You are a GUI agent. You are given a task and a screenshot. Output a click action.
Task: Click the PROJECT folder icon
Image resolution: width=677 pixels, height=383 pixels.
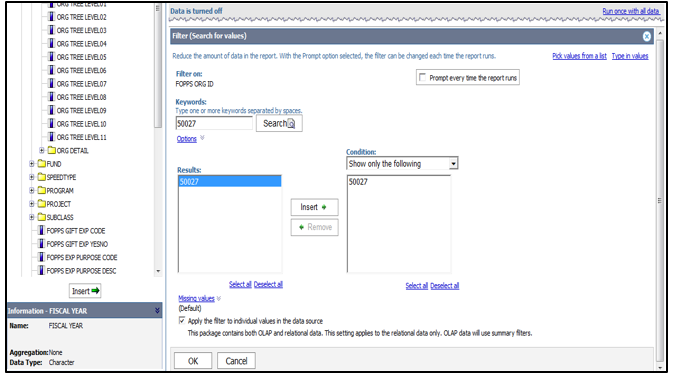coord(41,204)
